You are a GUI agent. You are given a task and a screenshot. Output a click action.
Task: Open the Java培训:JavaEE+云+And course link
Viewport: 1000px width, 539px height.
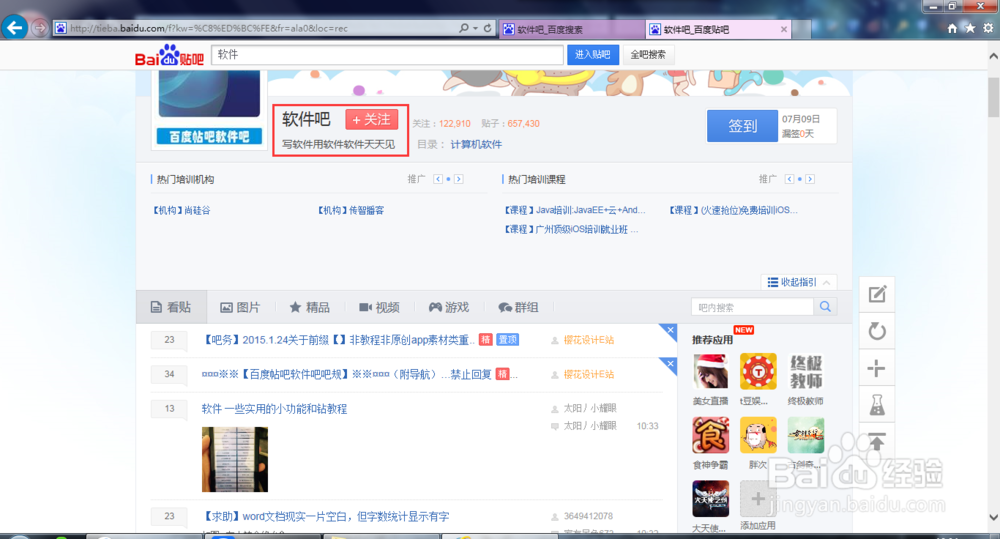[x=574, y=210]
